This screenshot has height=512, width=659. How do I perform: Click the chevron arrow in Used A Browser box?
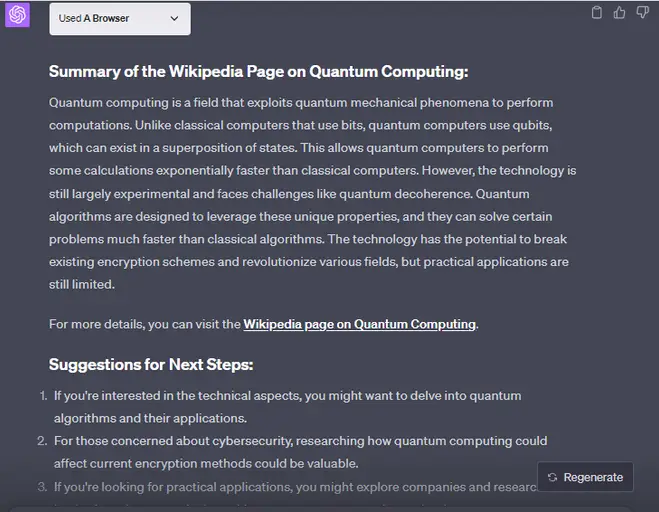(174, 18)
